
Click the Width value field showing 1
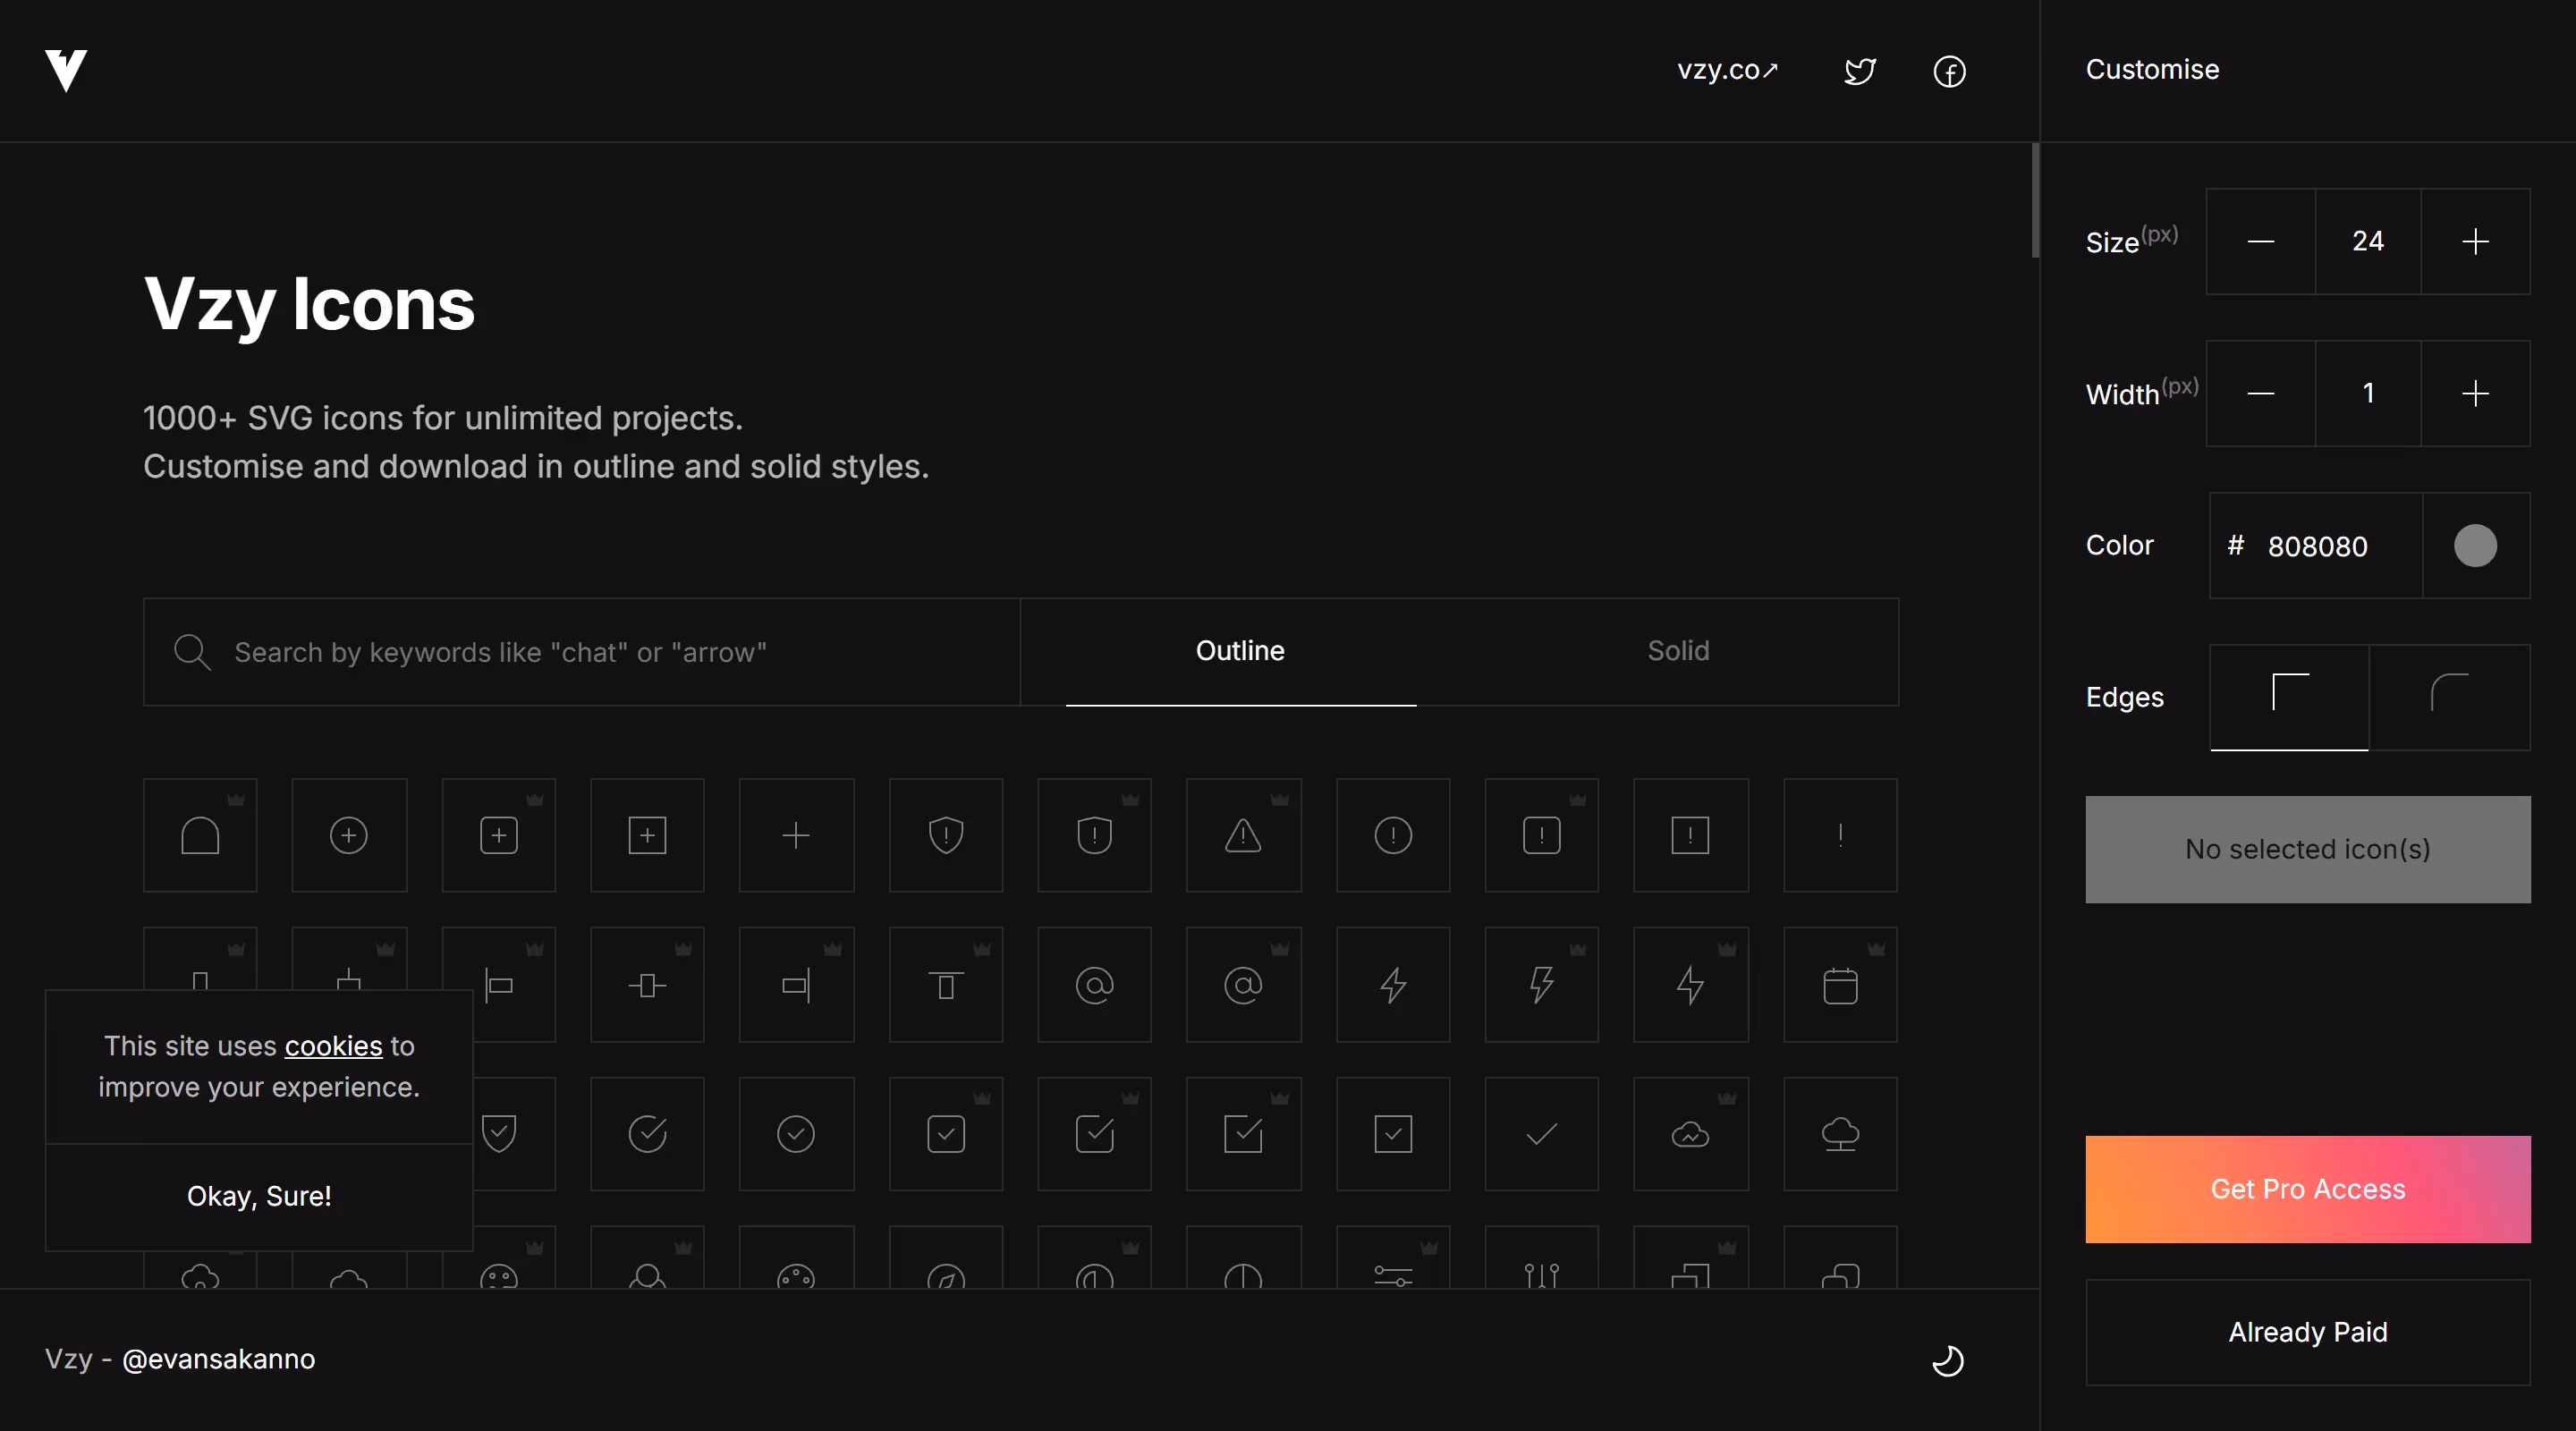click(2368, 393)
